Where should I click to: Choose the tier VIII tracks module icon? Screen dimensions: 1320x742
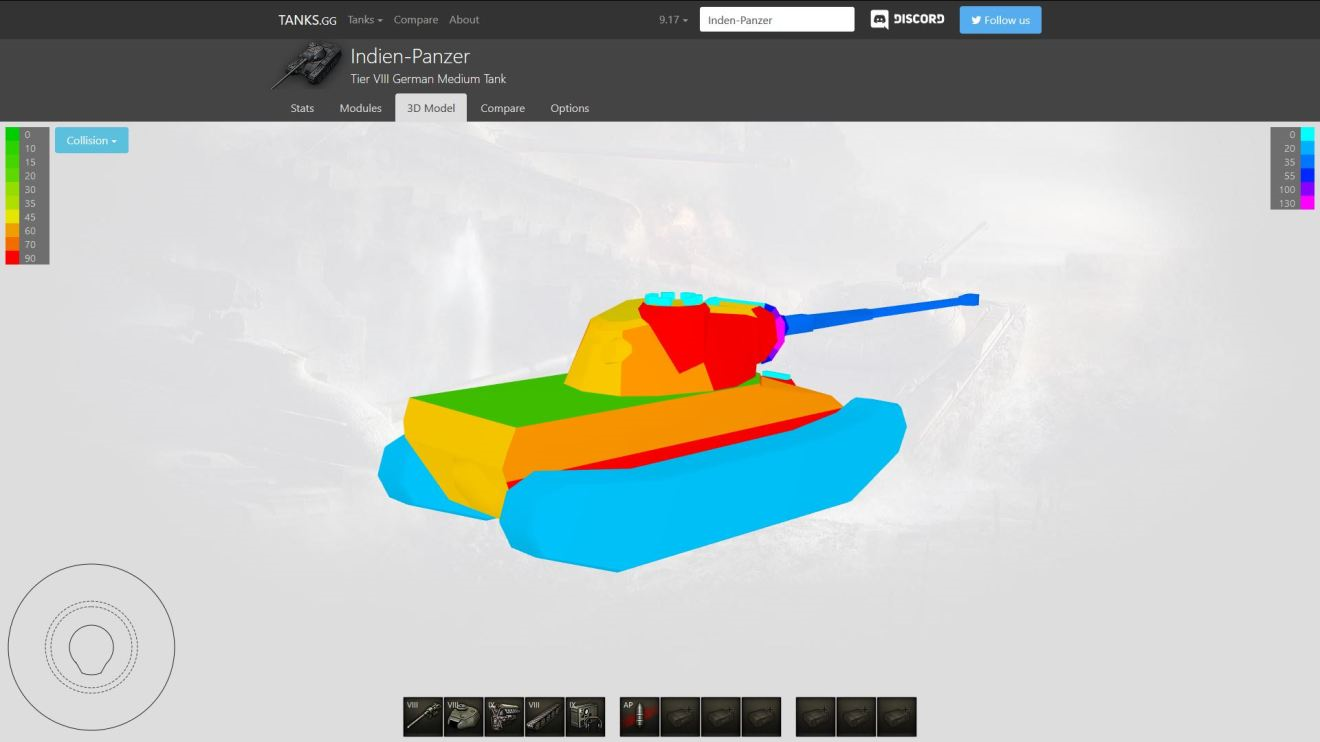(x=545, y=717)
